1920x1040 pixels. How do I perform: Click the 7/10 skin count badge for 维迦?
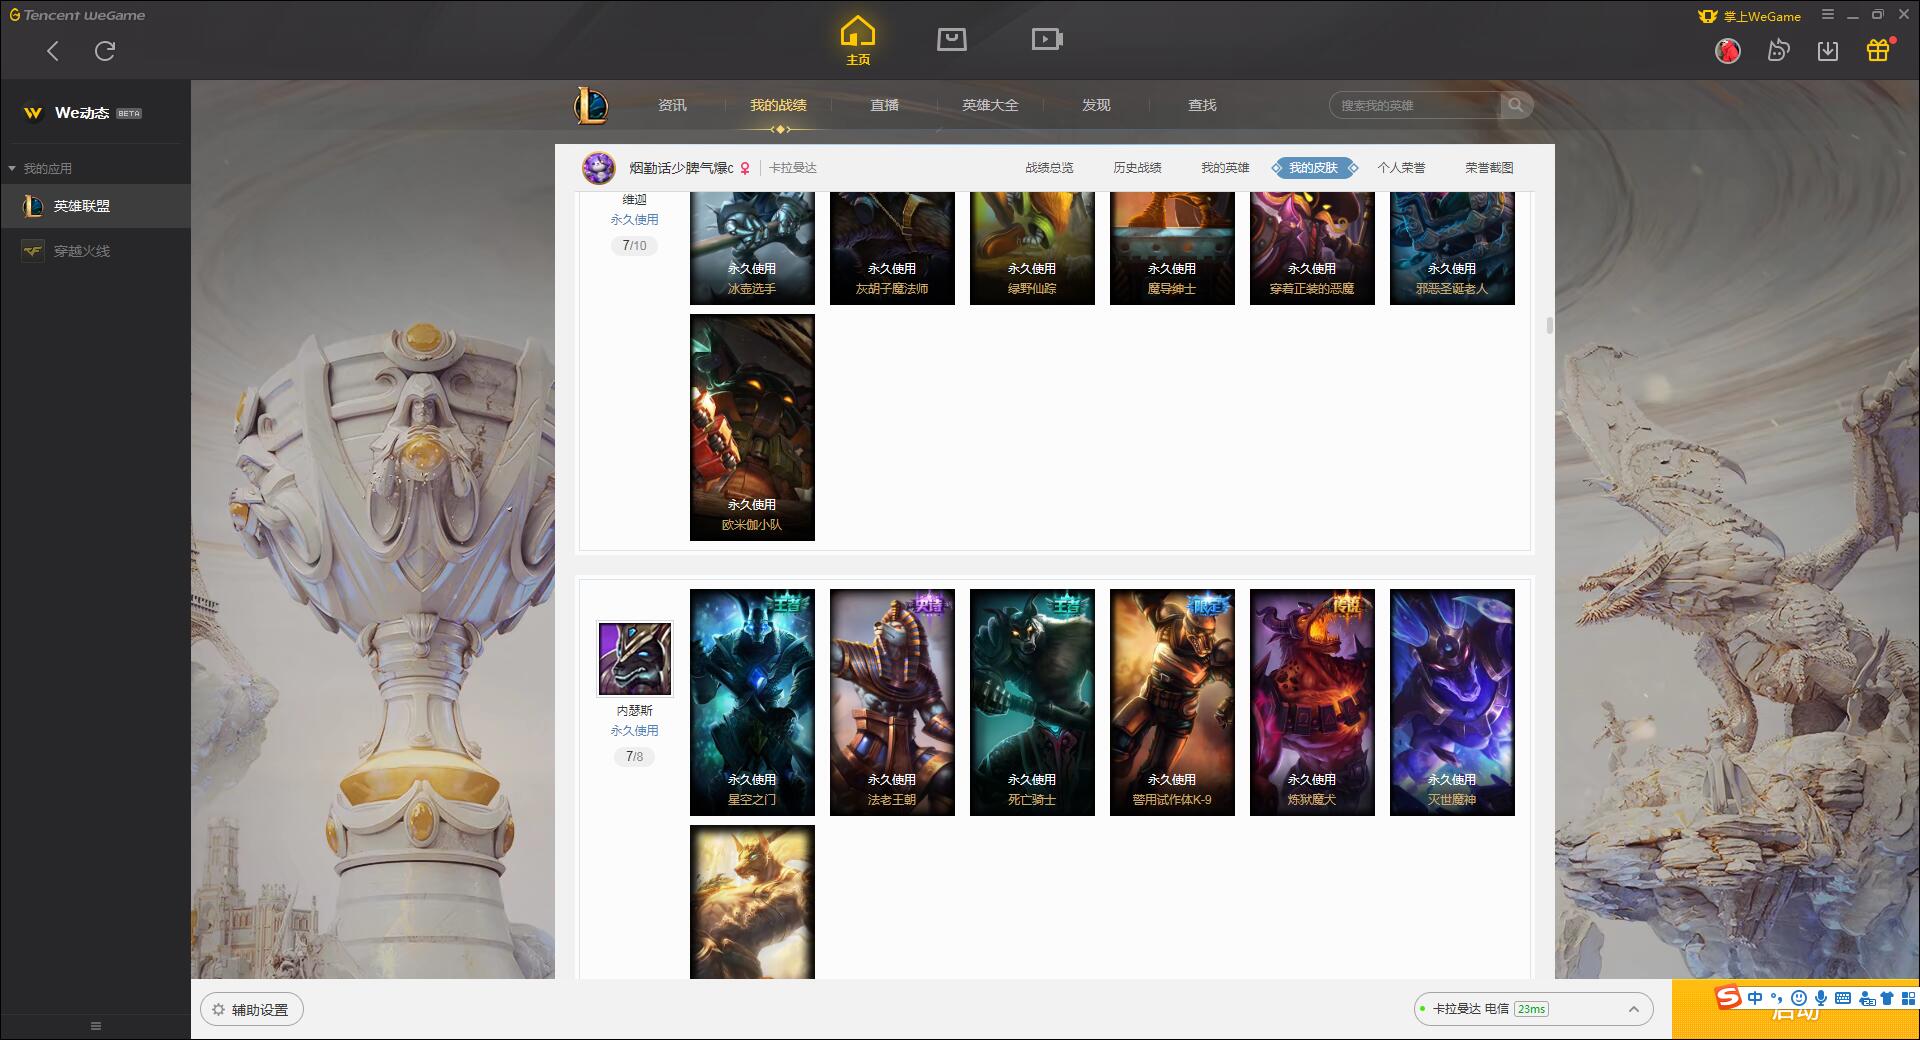(x=634, y=245)
